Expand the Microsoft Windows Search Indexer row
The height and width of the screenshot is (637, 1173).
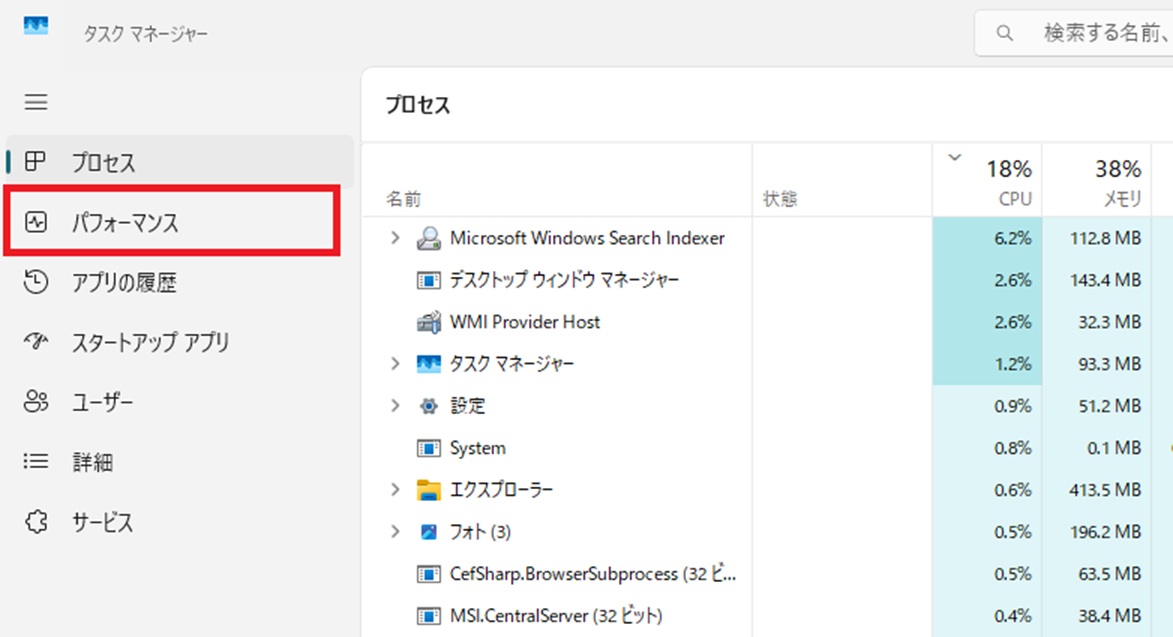(395, 238)
